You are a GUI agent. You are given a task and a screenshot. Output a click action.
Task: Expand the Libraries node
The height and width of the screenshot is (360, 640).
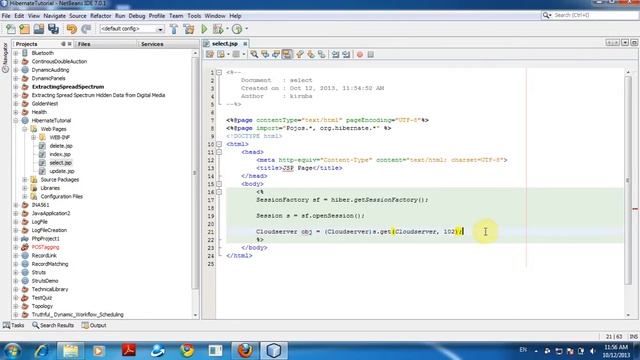(24, 188)
